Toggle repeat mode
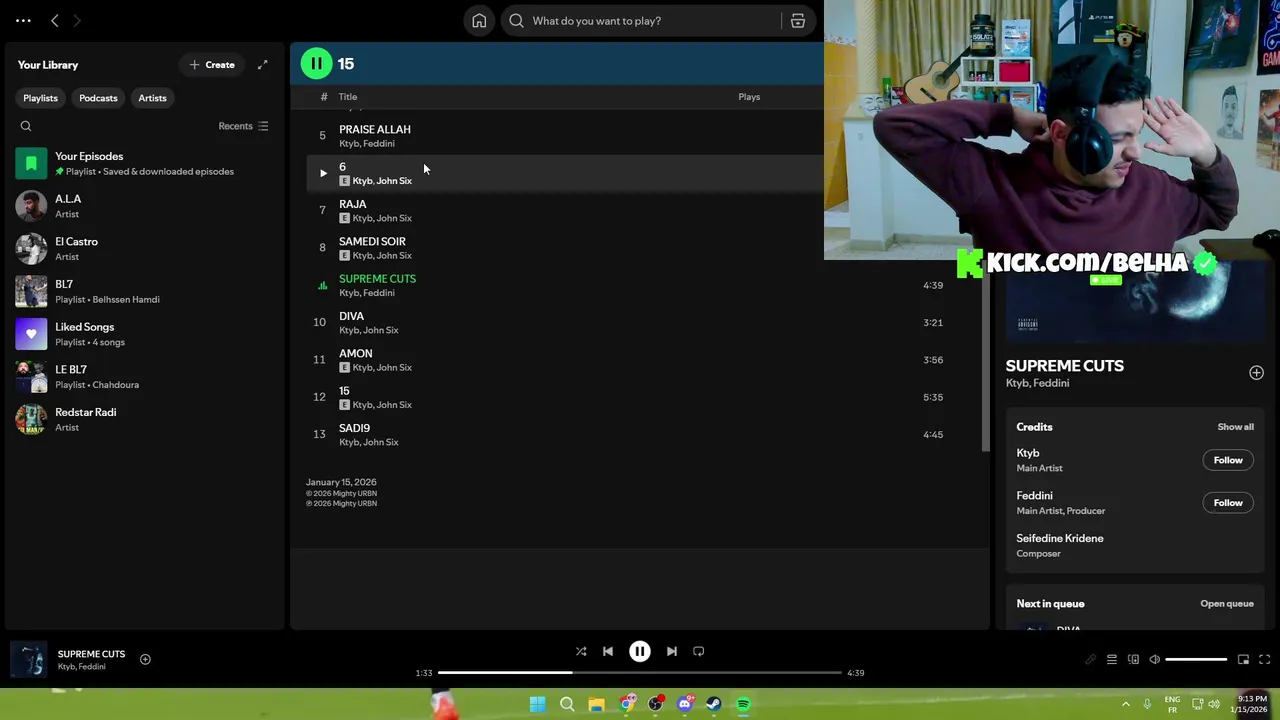Image resolution: width=1280 pixels, height=720 pixels. tap(699, 651)
